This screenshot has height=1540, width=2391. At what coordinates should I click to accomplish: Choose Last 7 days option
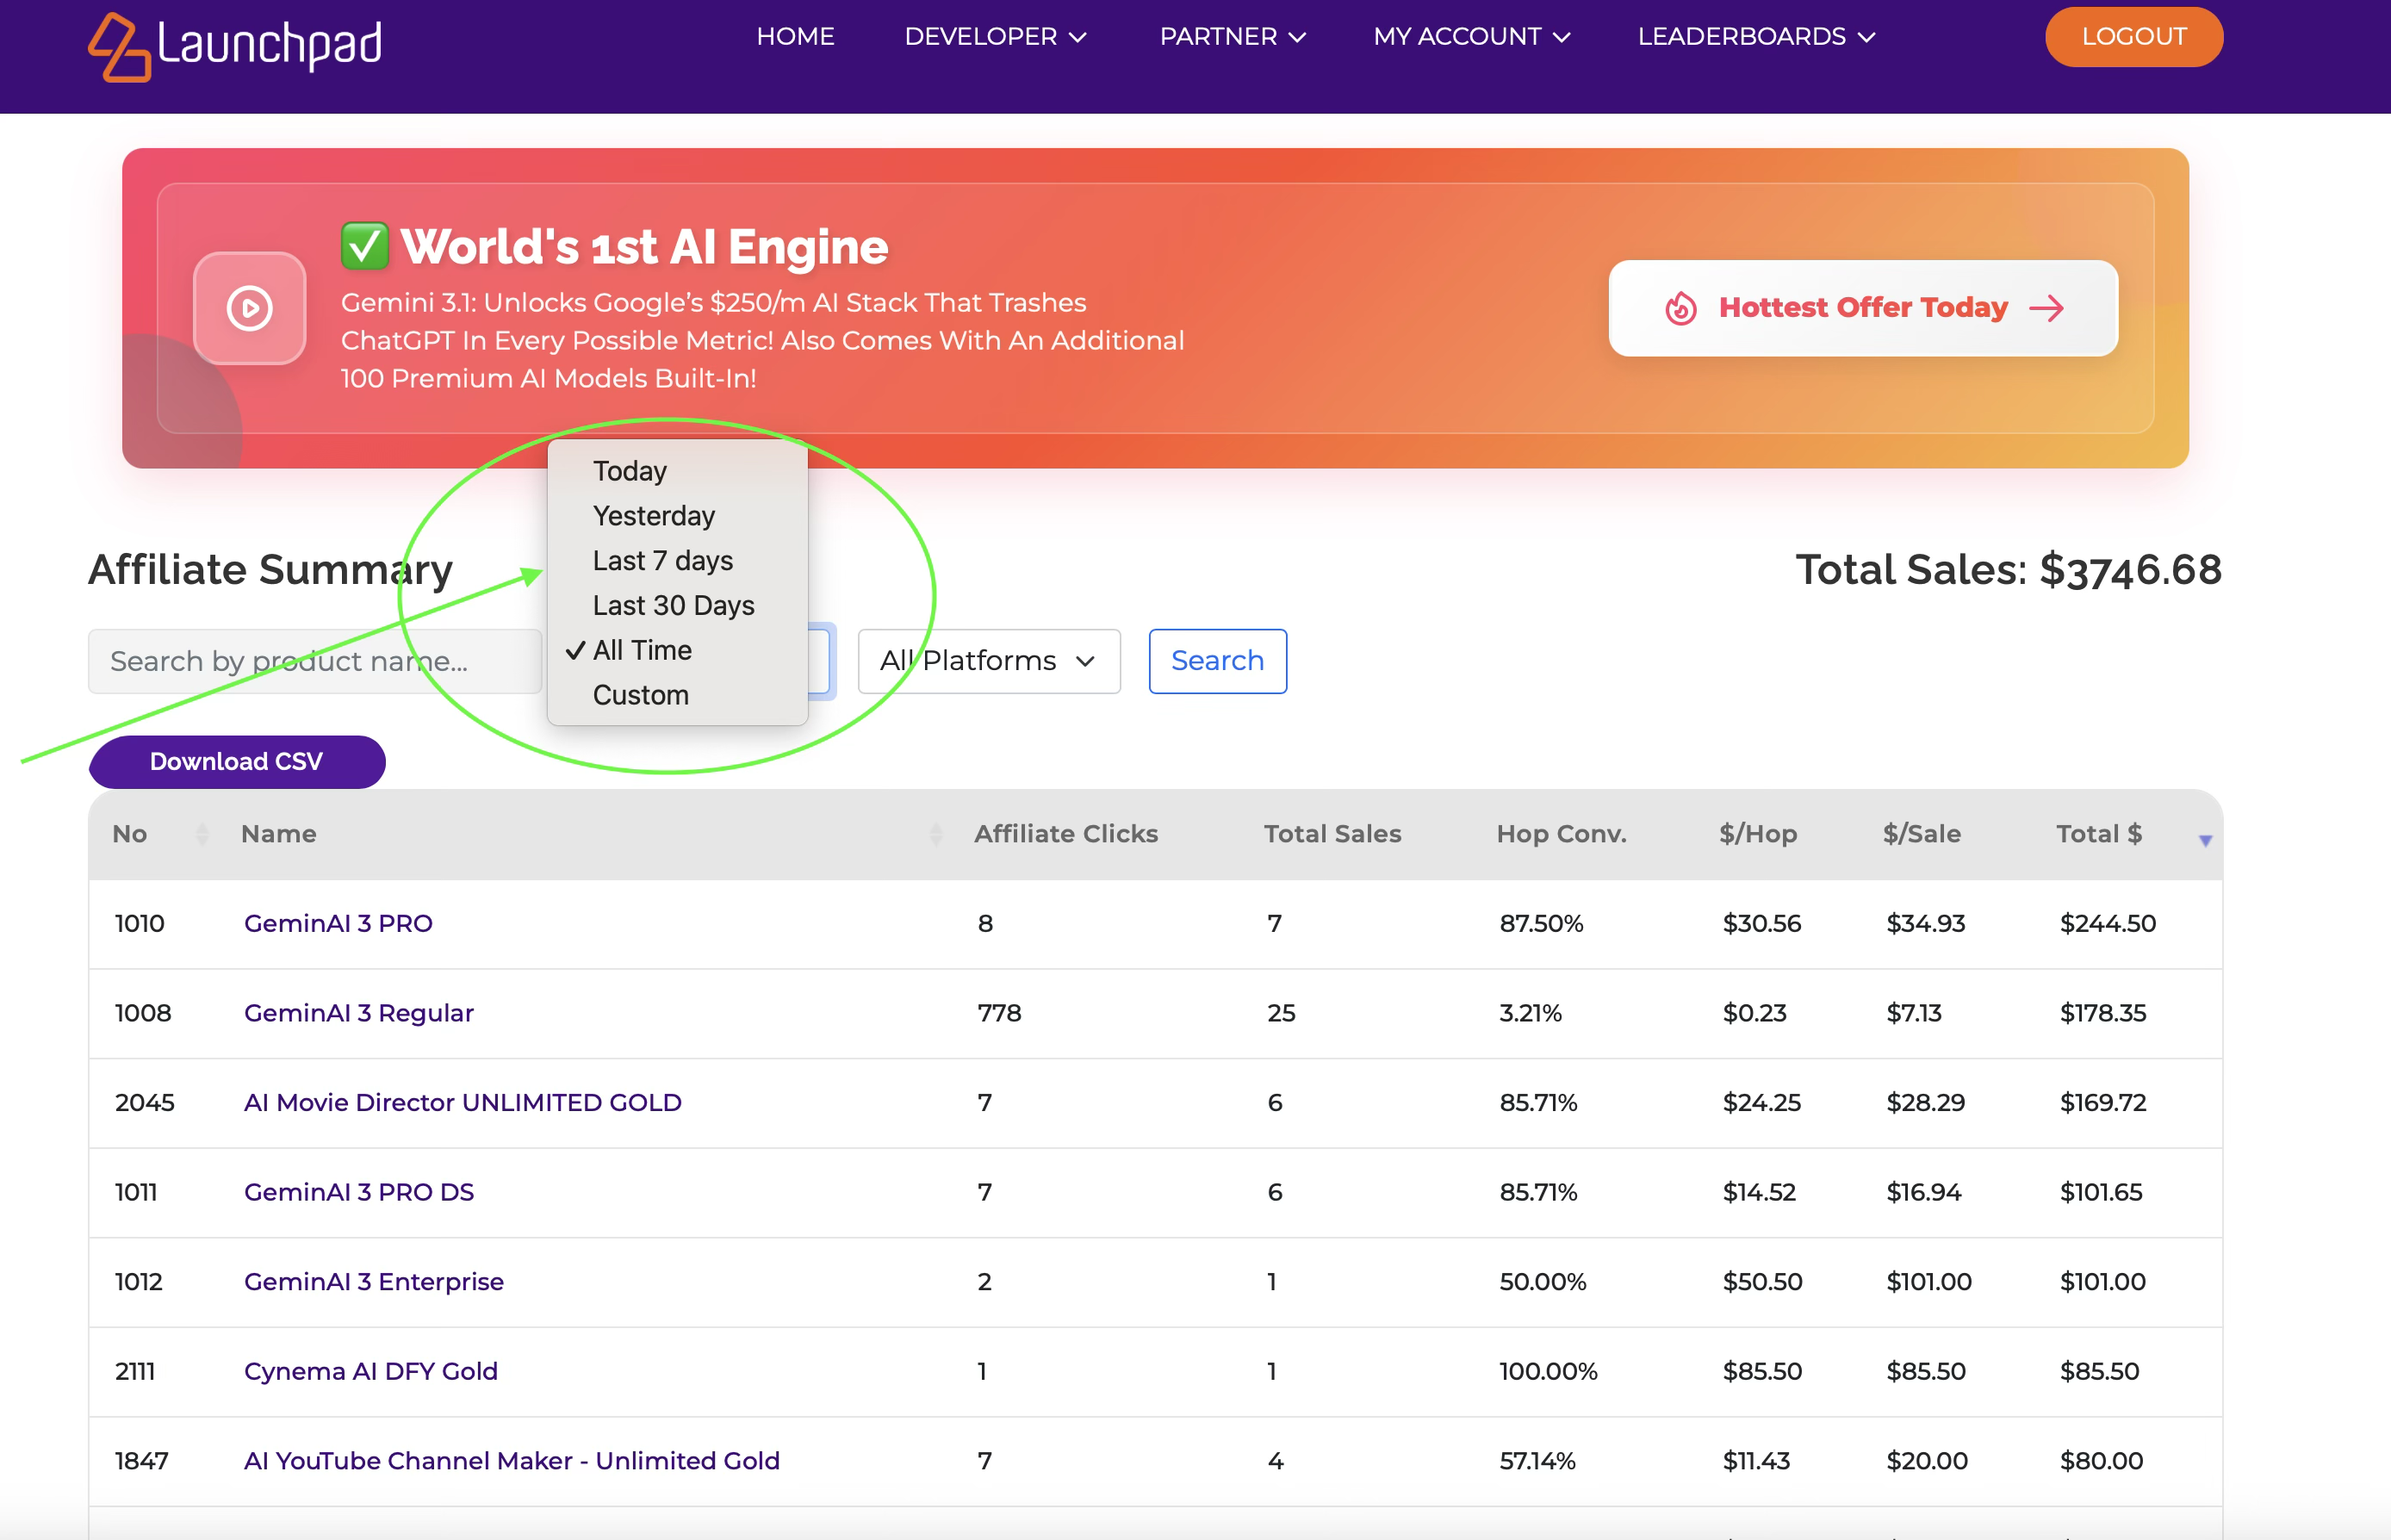click(x=663, y=561)
